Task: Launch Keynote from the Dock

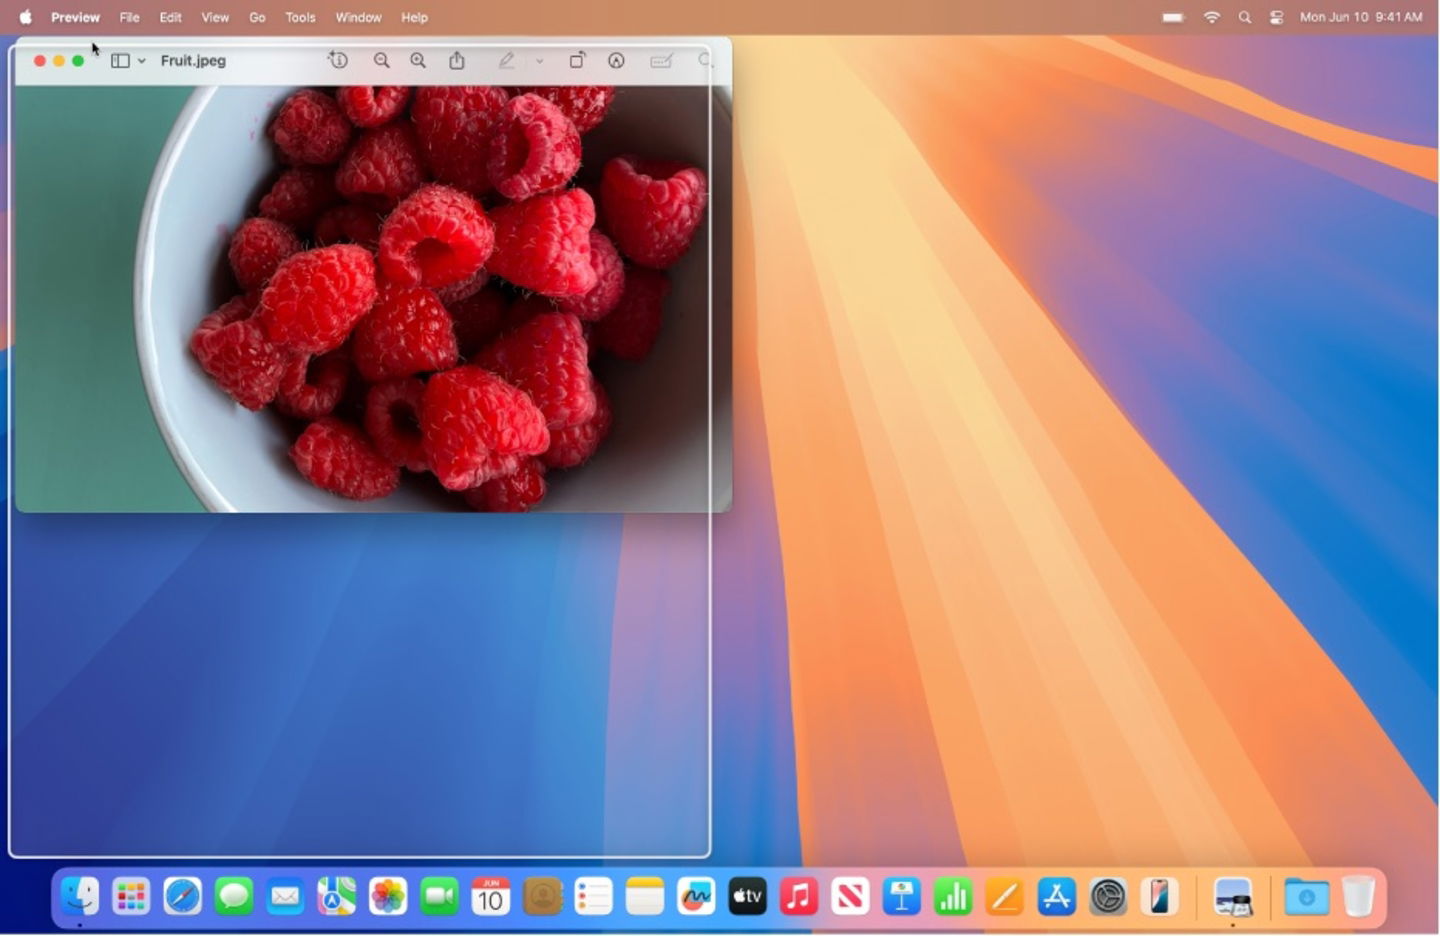Action: [901, 896]
